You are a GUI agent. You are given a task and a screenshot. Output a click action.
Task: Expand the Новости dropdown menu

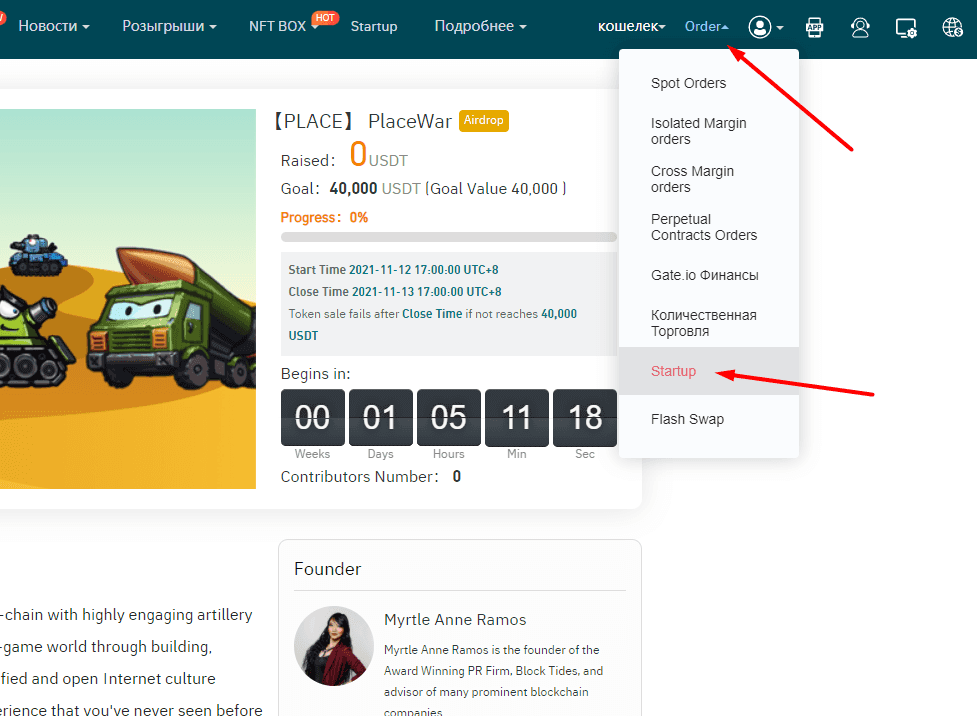click(x=54, y=26)
